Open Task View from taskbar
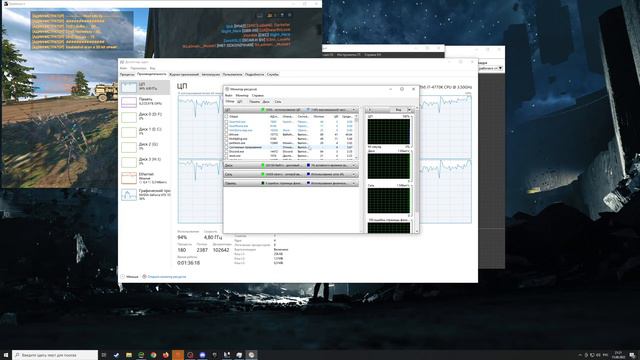Screen dimensions: 640x360 coord(104,355)
